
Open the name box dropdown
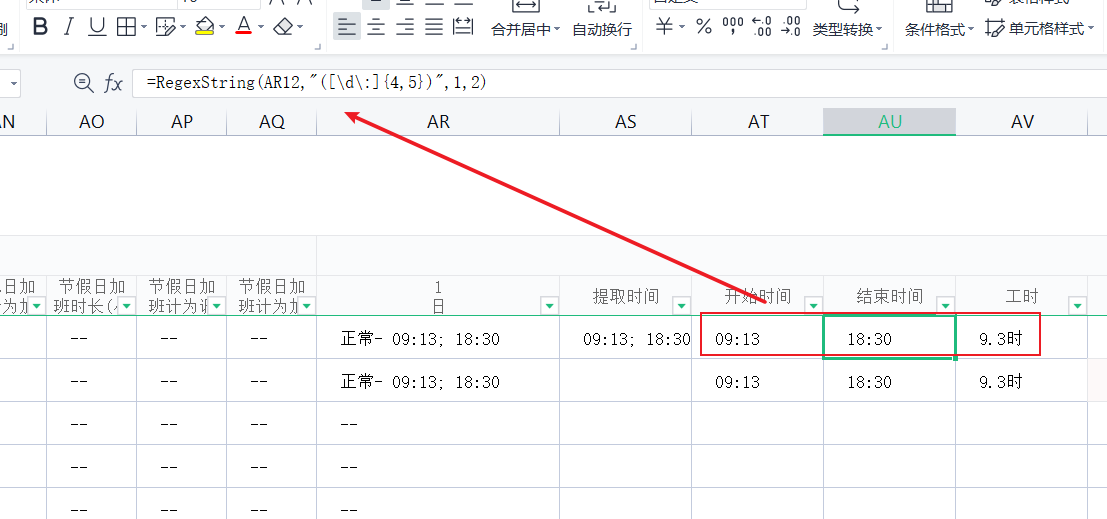click(x=13, y=84)
